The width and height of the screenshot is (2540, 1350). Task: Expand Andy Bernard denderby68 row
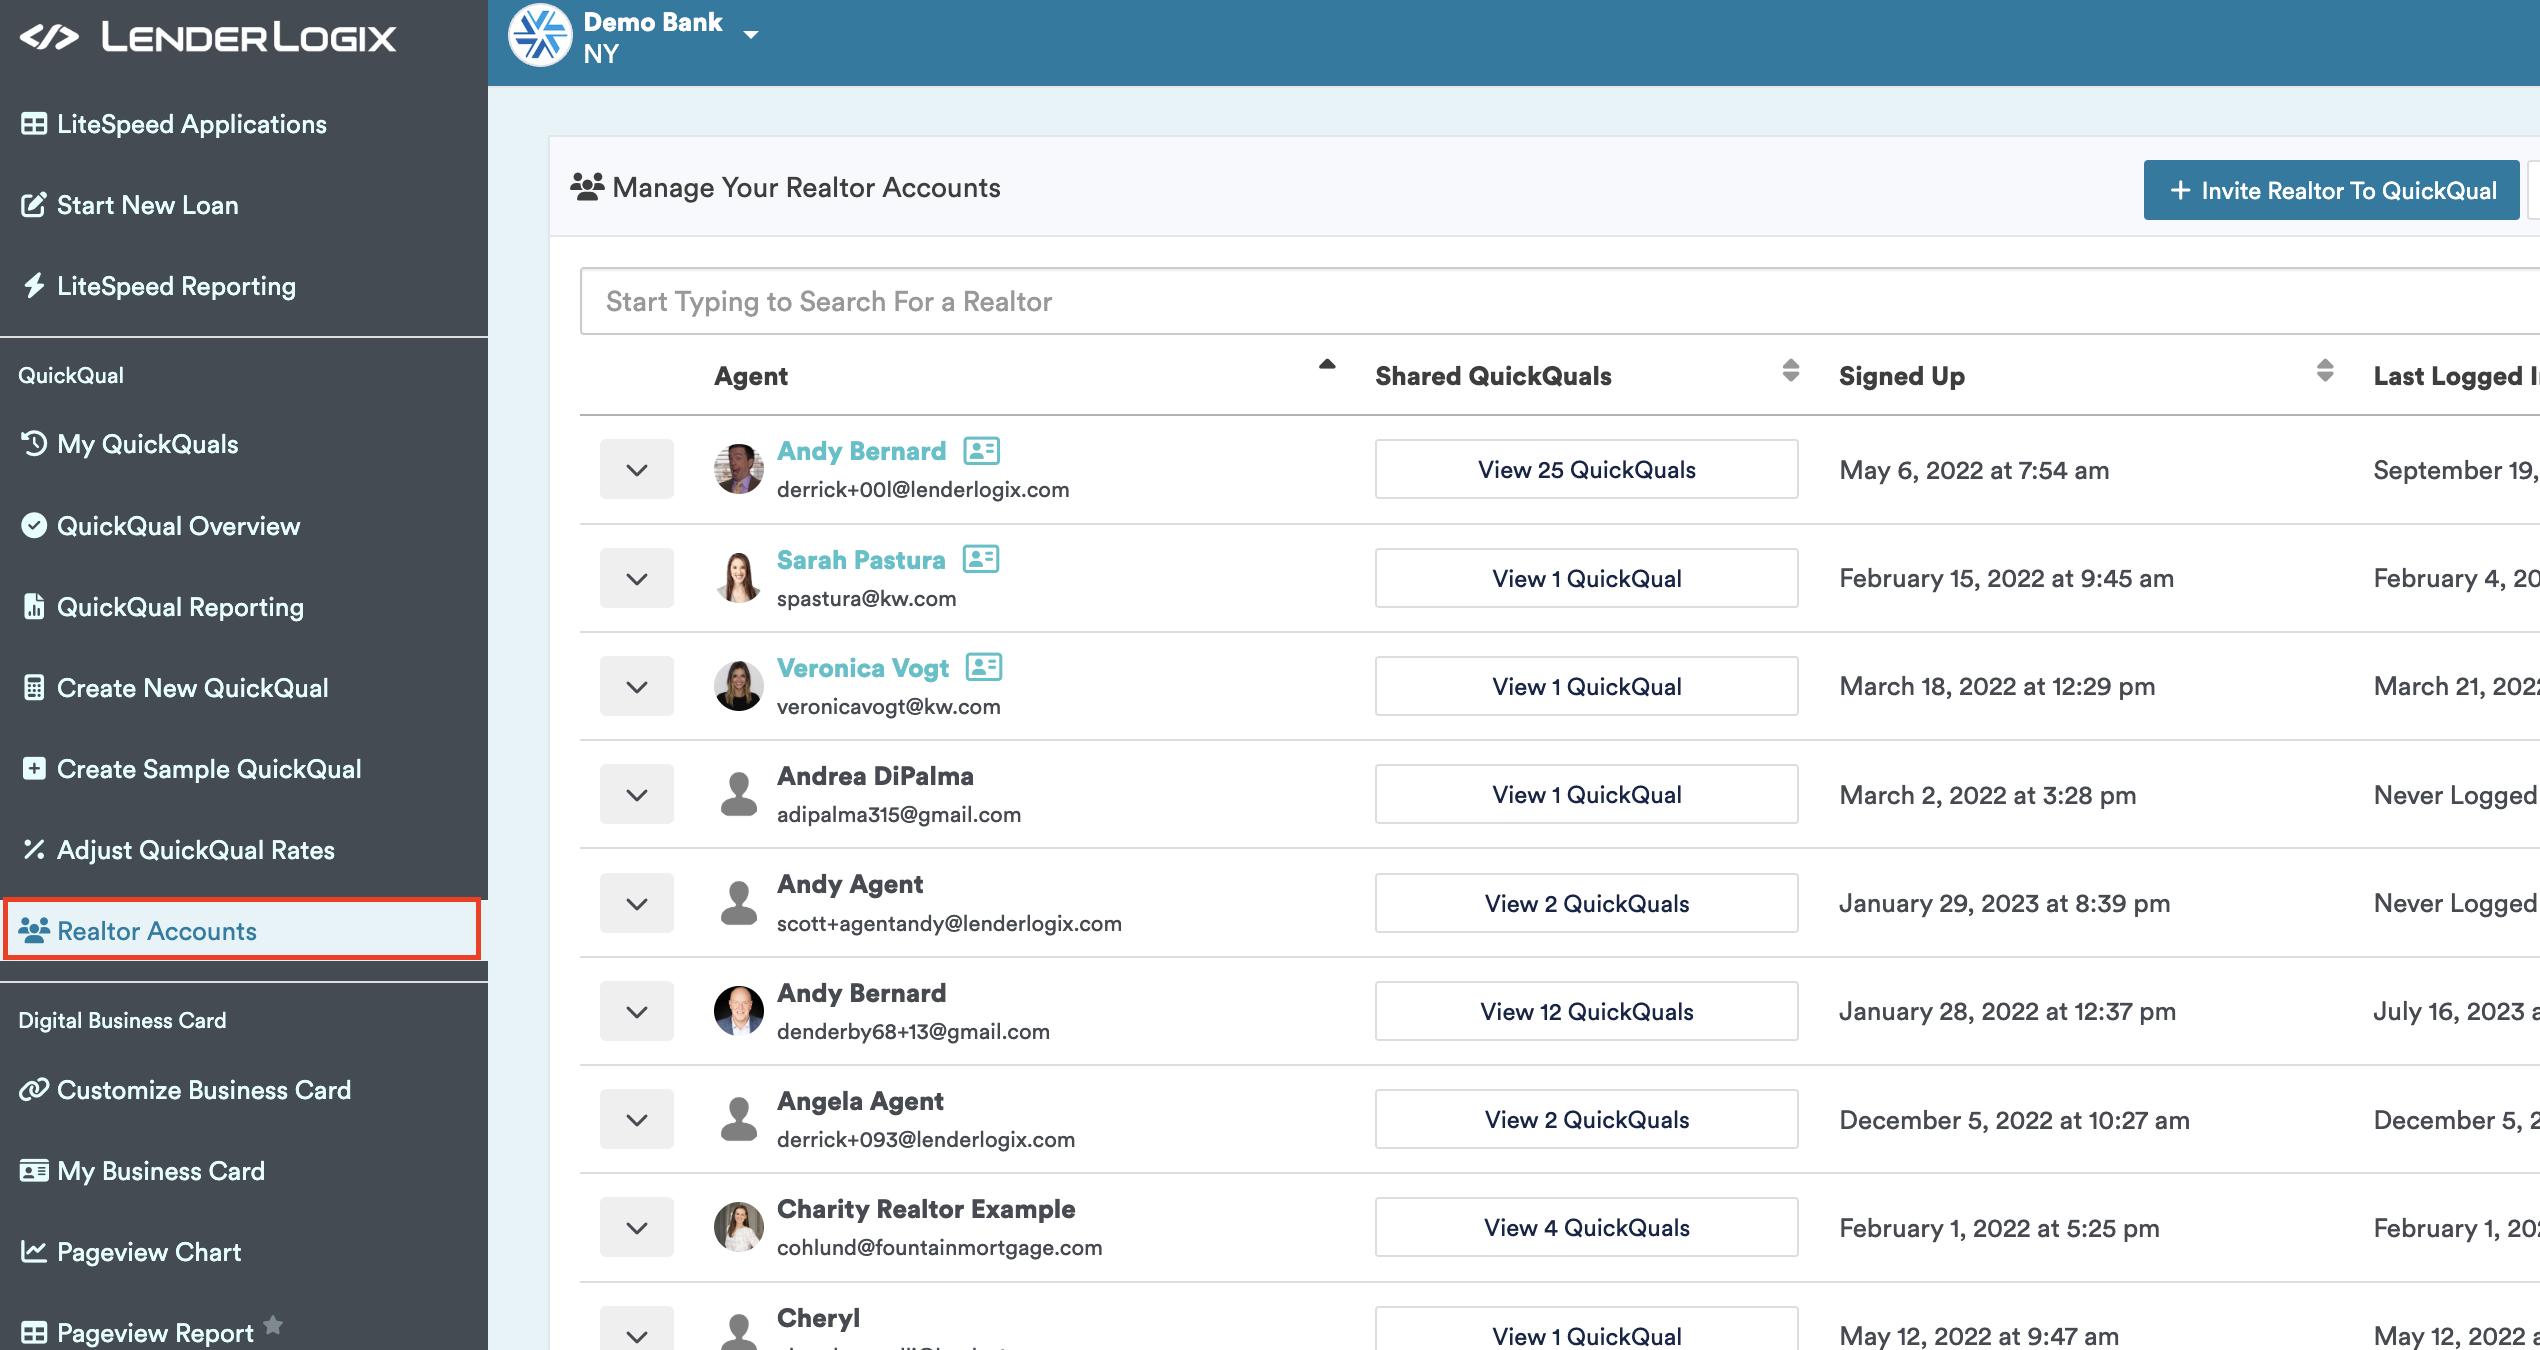[637, 1011]
